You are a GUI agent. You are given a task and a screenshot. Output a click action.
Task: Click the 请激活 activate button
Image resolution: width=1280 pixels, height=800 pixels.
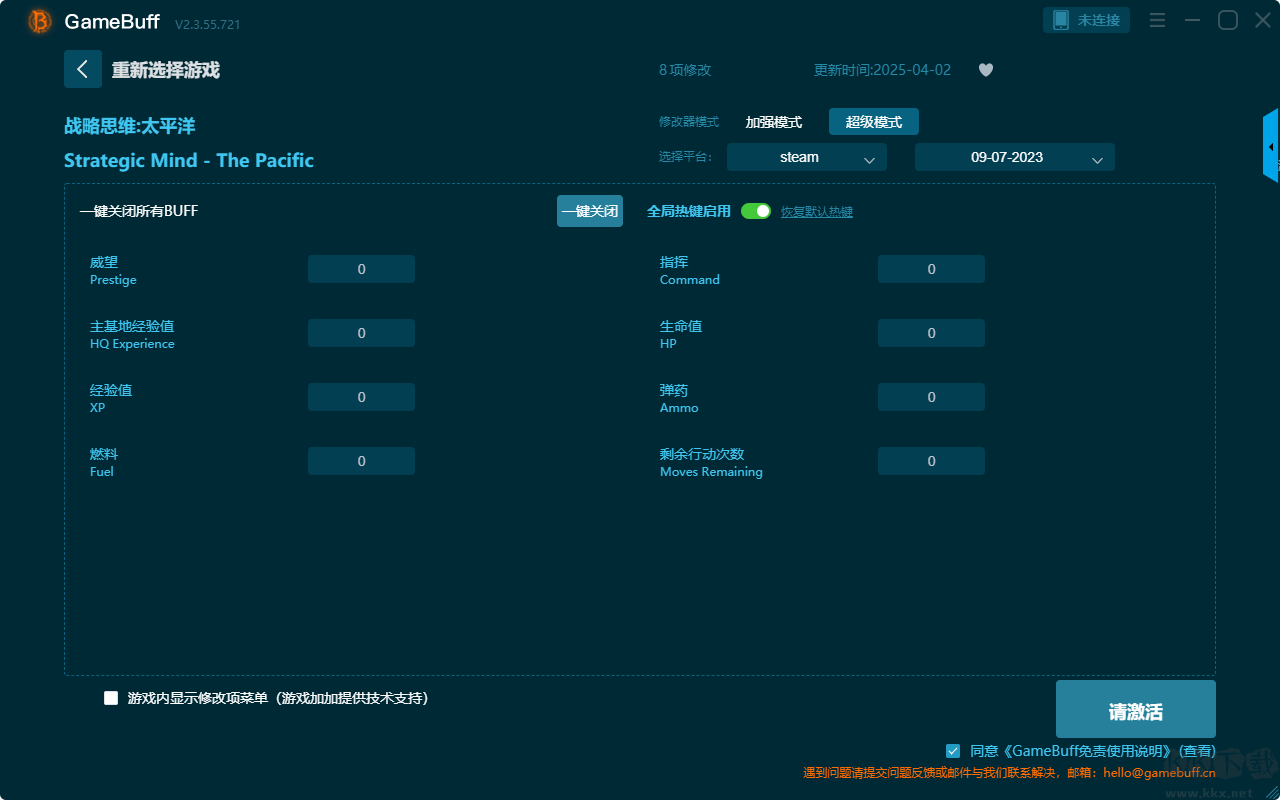click(x=1136, y=709)
